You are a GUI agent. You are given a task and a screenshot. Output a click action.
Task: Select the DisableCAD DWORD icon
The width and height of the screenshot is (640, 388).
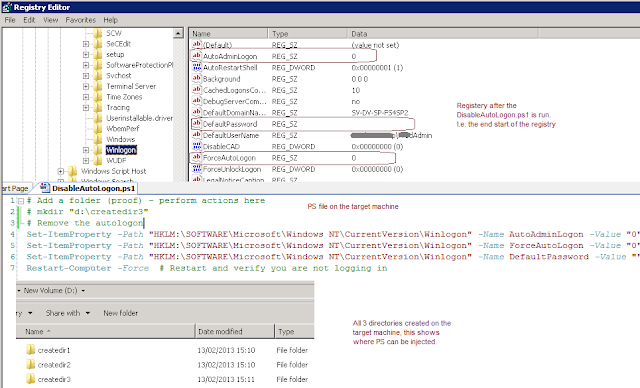click(x=197, y=146)
